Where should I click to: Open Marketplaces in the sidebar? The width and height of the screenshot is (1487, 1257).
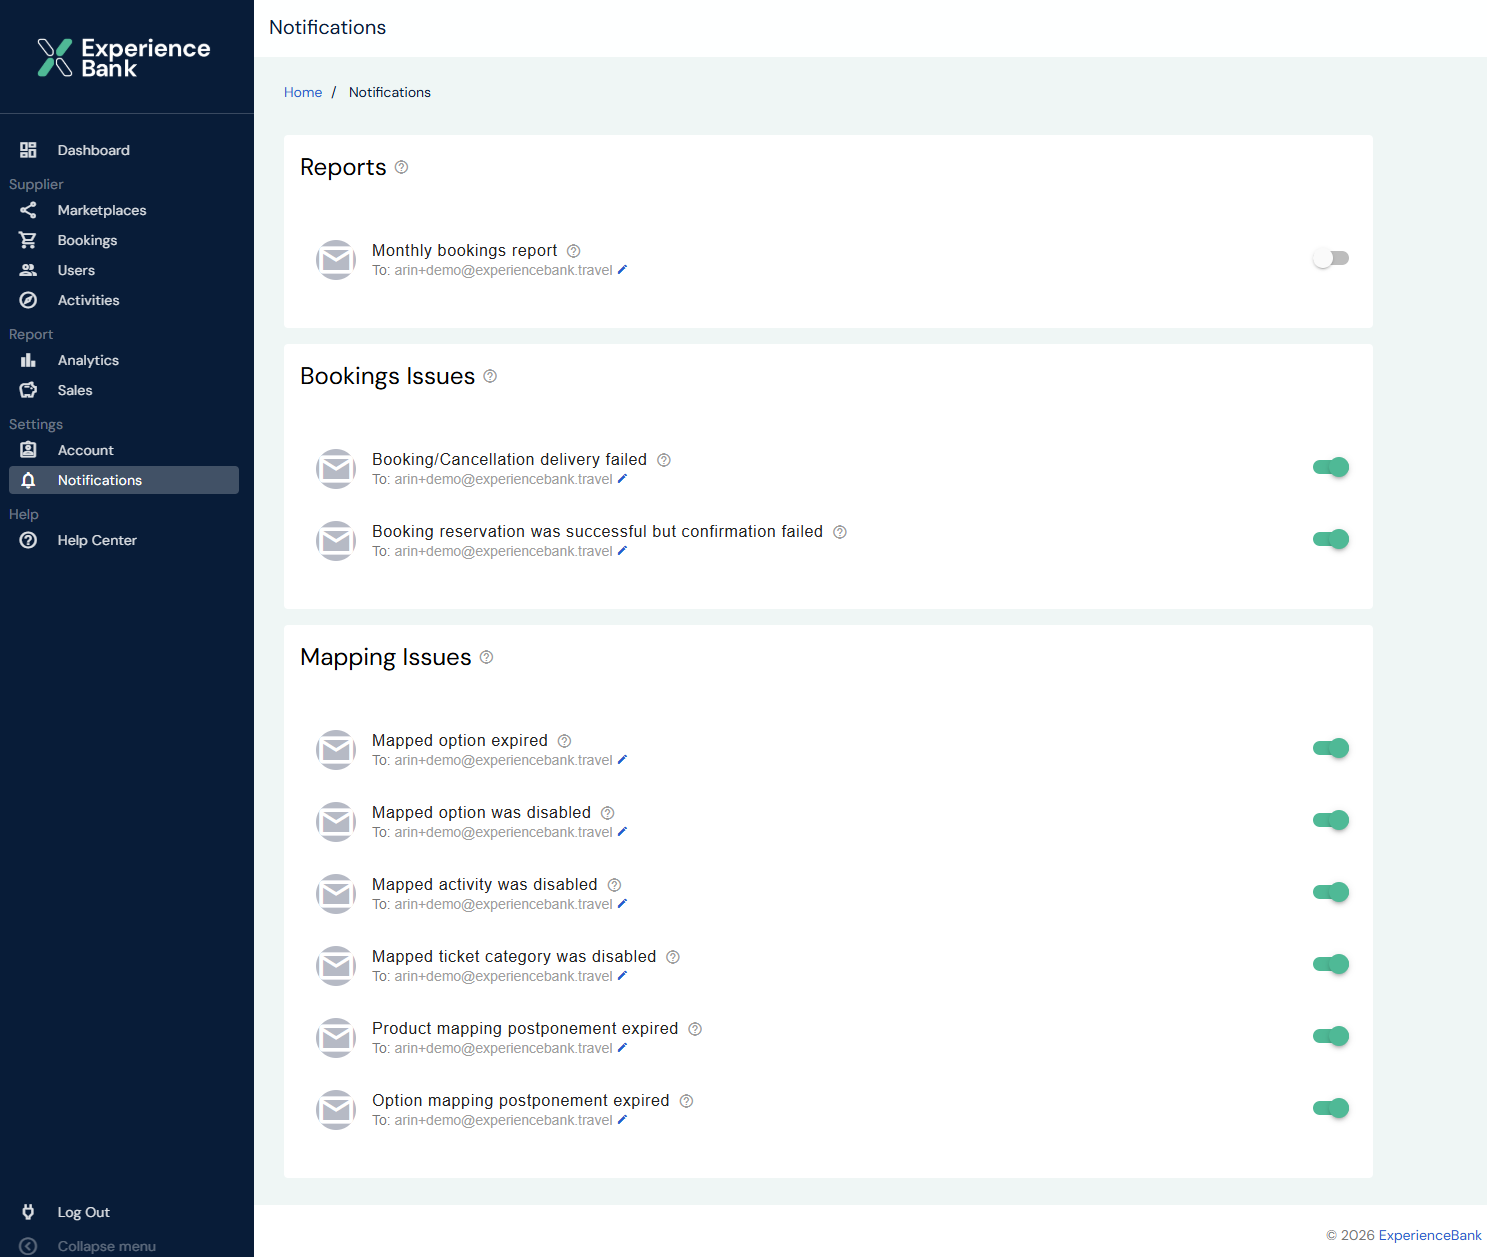point(101,210)
